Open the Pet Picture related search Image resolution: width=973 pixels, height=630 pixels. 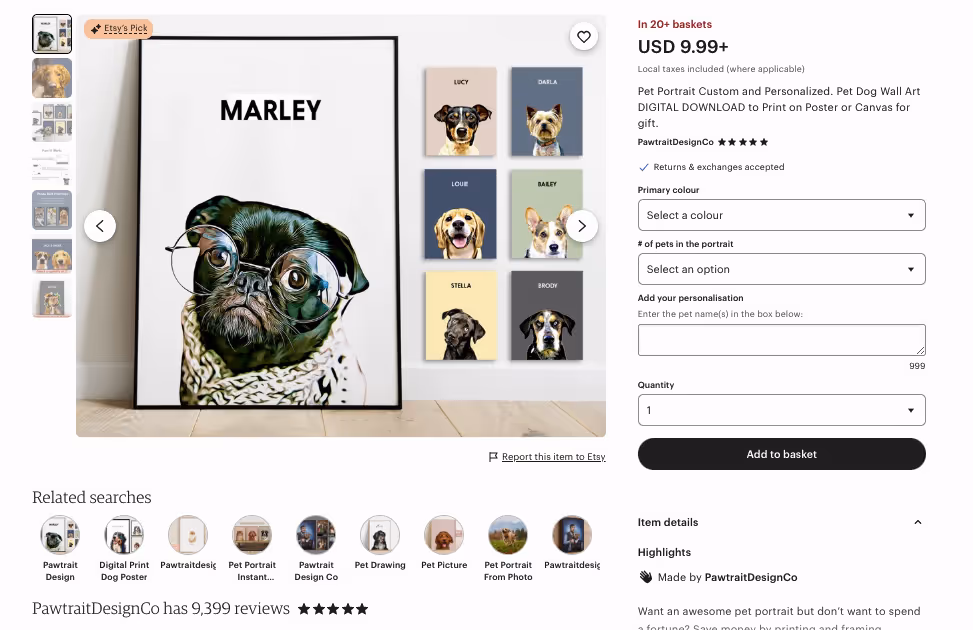(444, 543)
